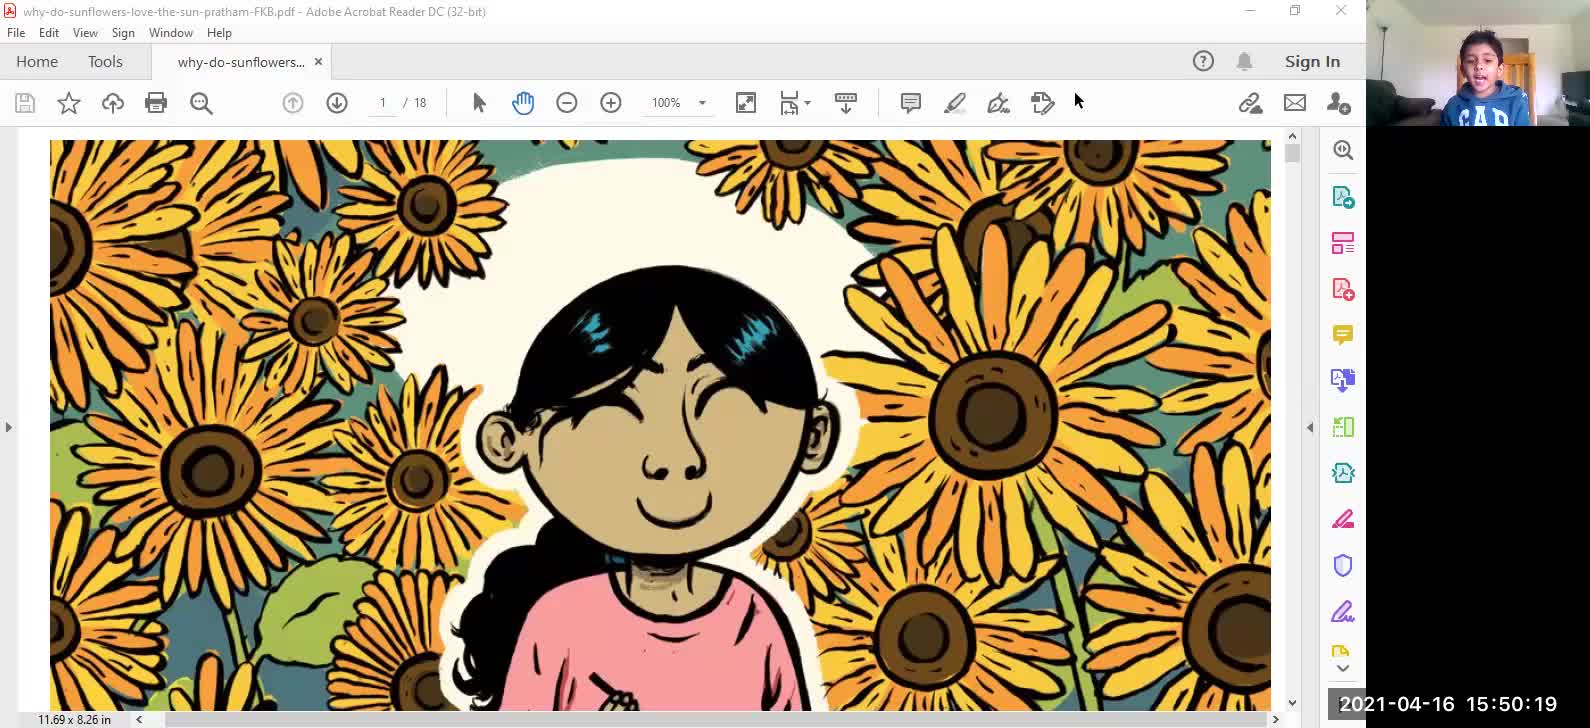Expand the zoom percentage dropdown
1590x728 pixels.
pos(702,103)
